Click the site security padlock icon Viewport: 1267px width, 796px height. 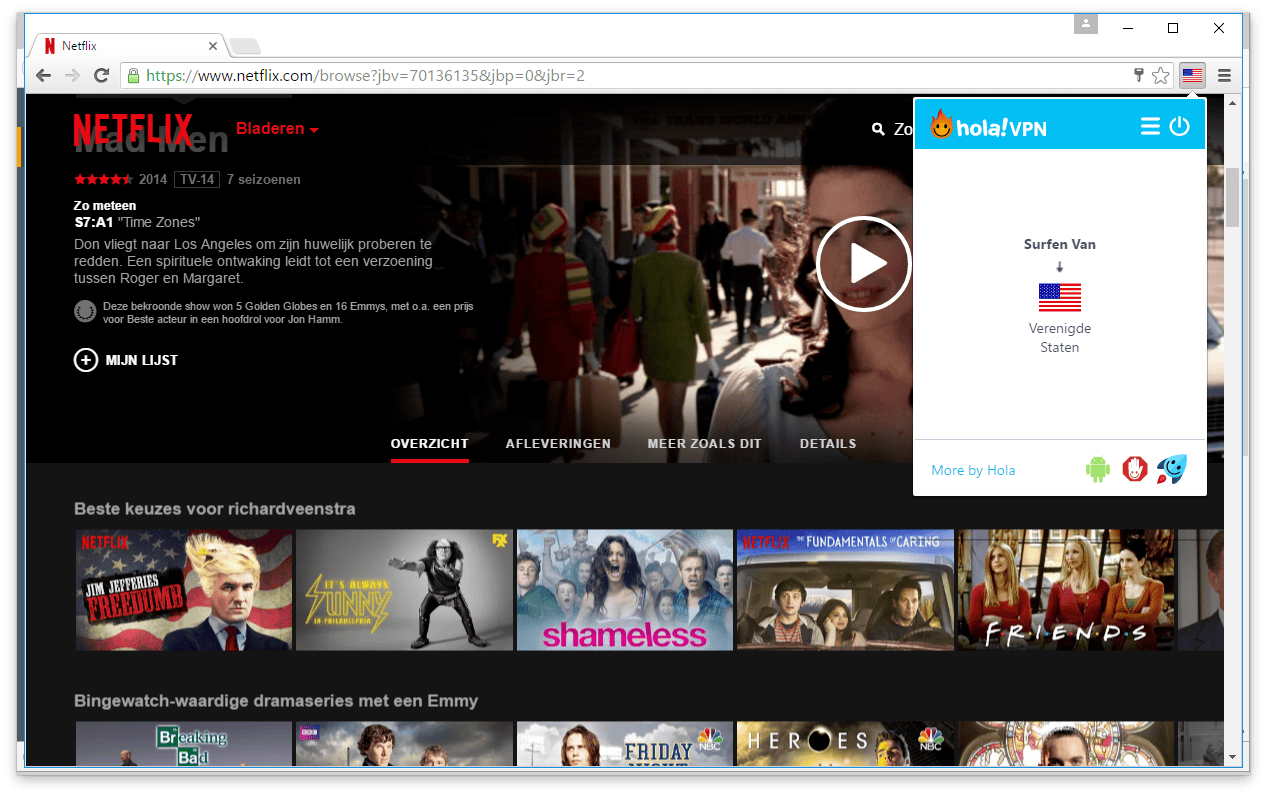coord(132,75)
